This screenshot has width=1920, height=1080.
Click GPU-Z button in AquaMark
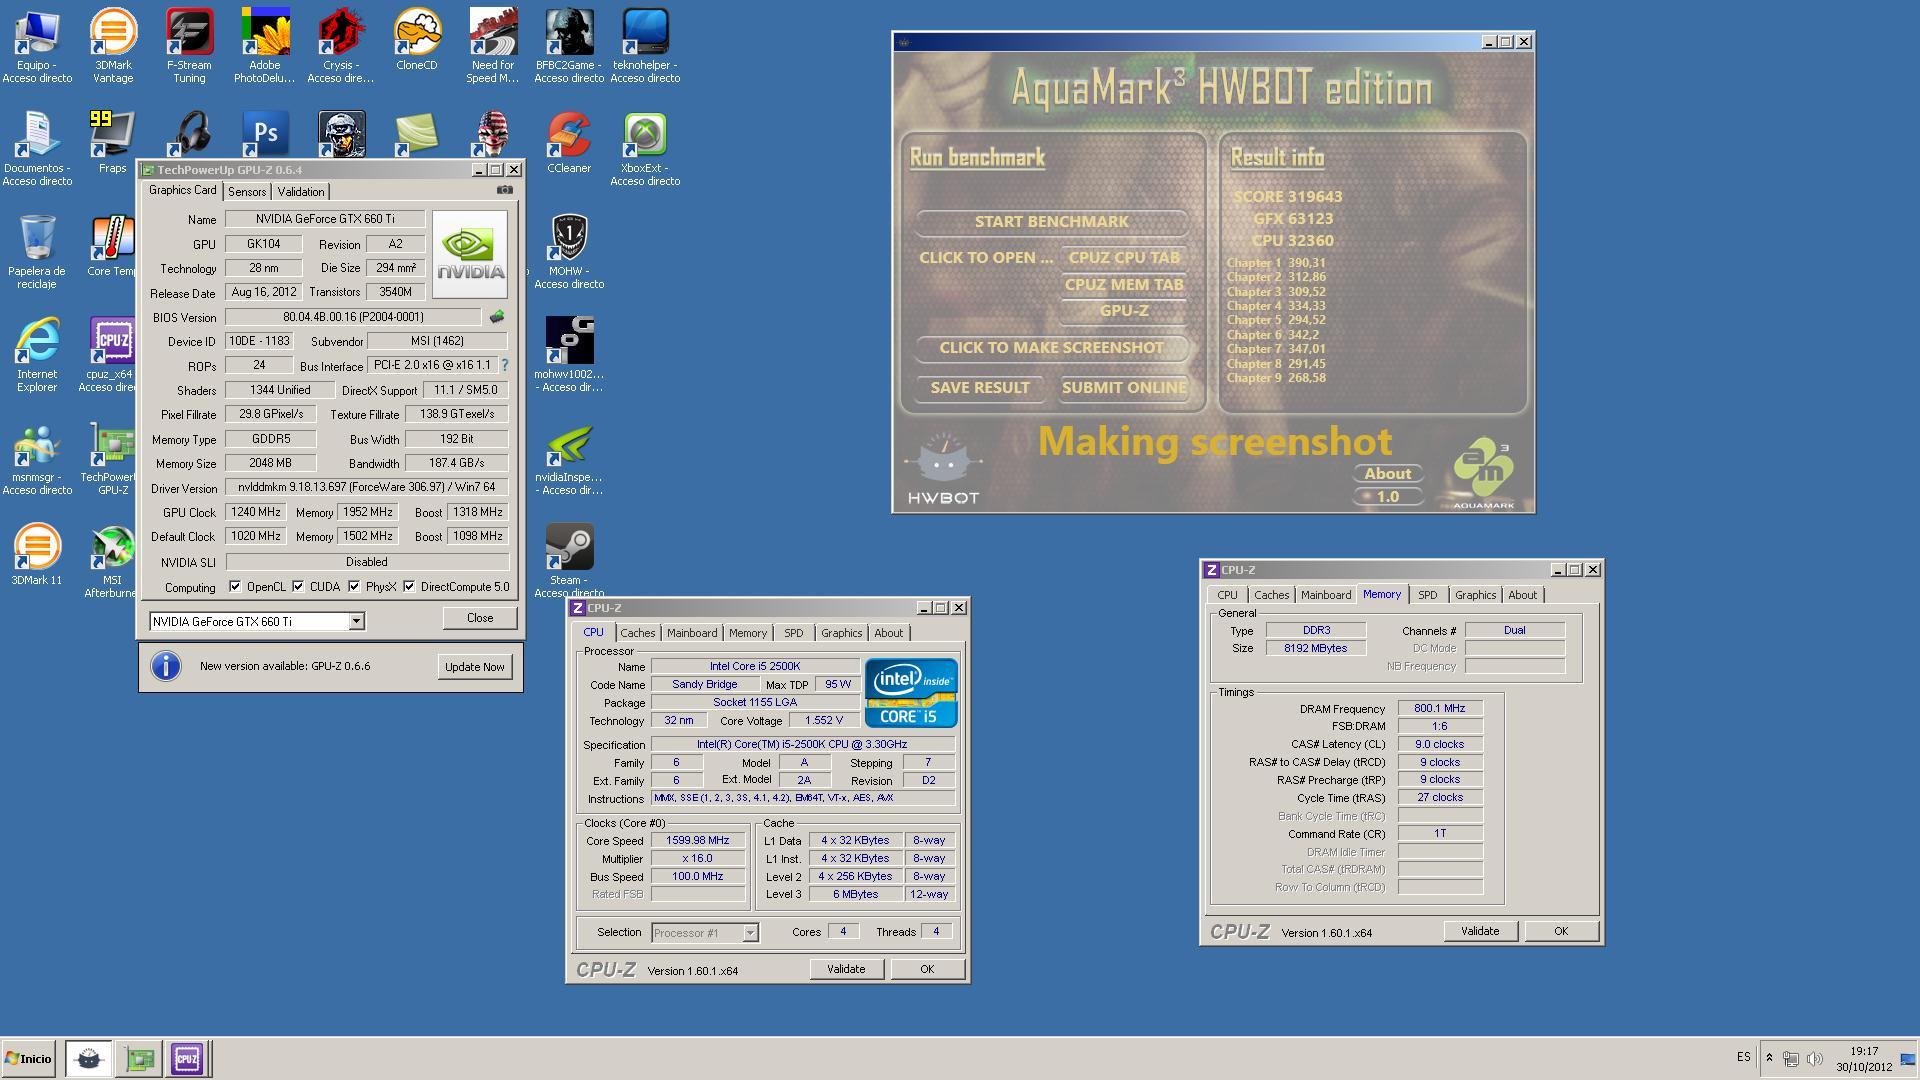1124,311
